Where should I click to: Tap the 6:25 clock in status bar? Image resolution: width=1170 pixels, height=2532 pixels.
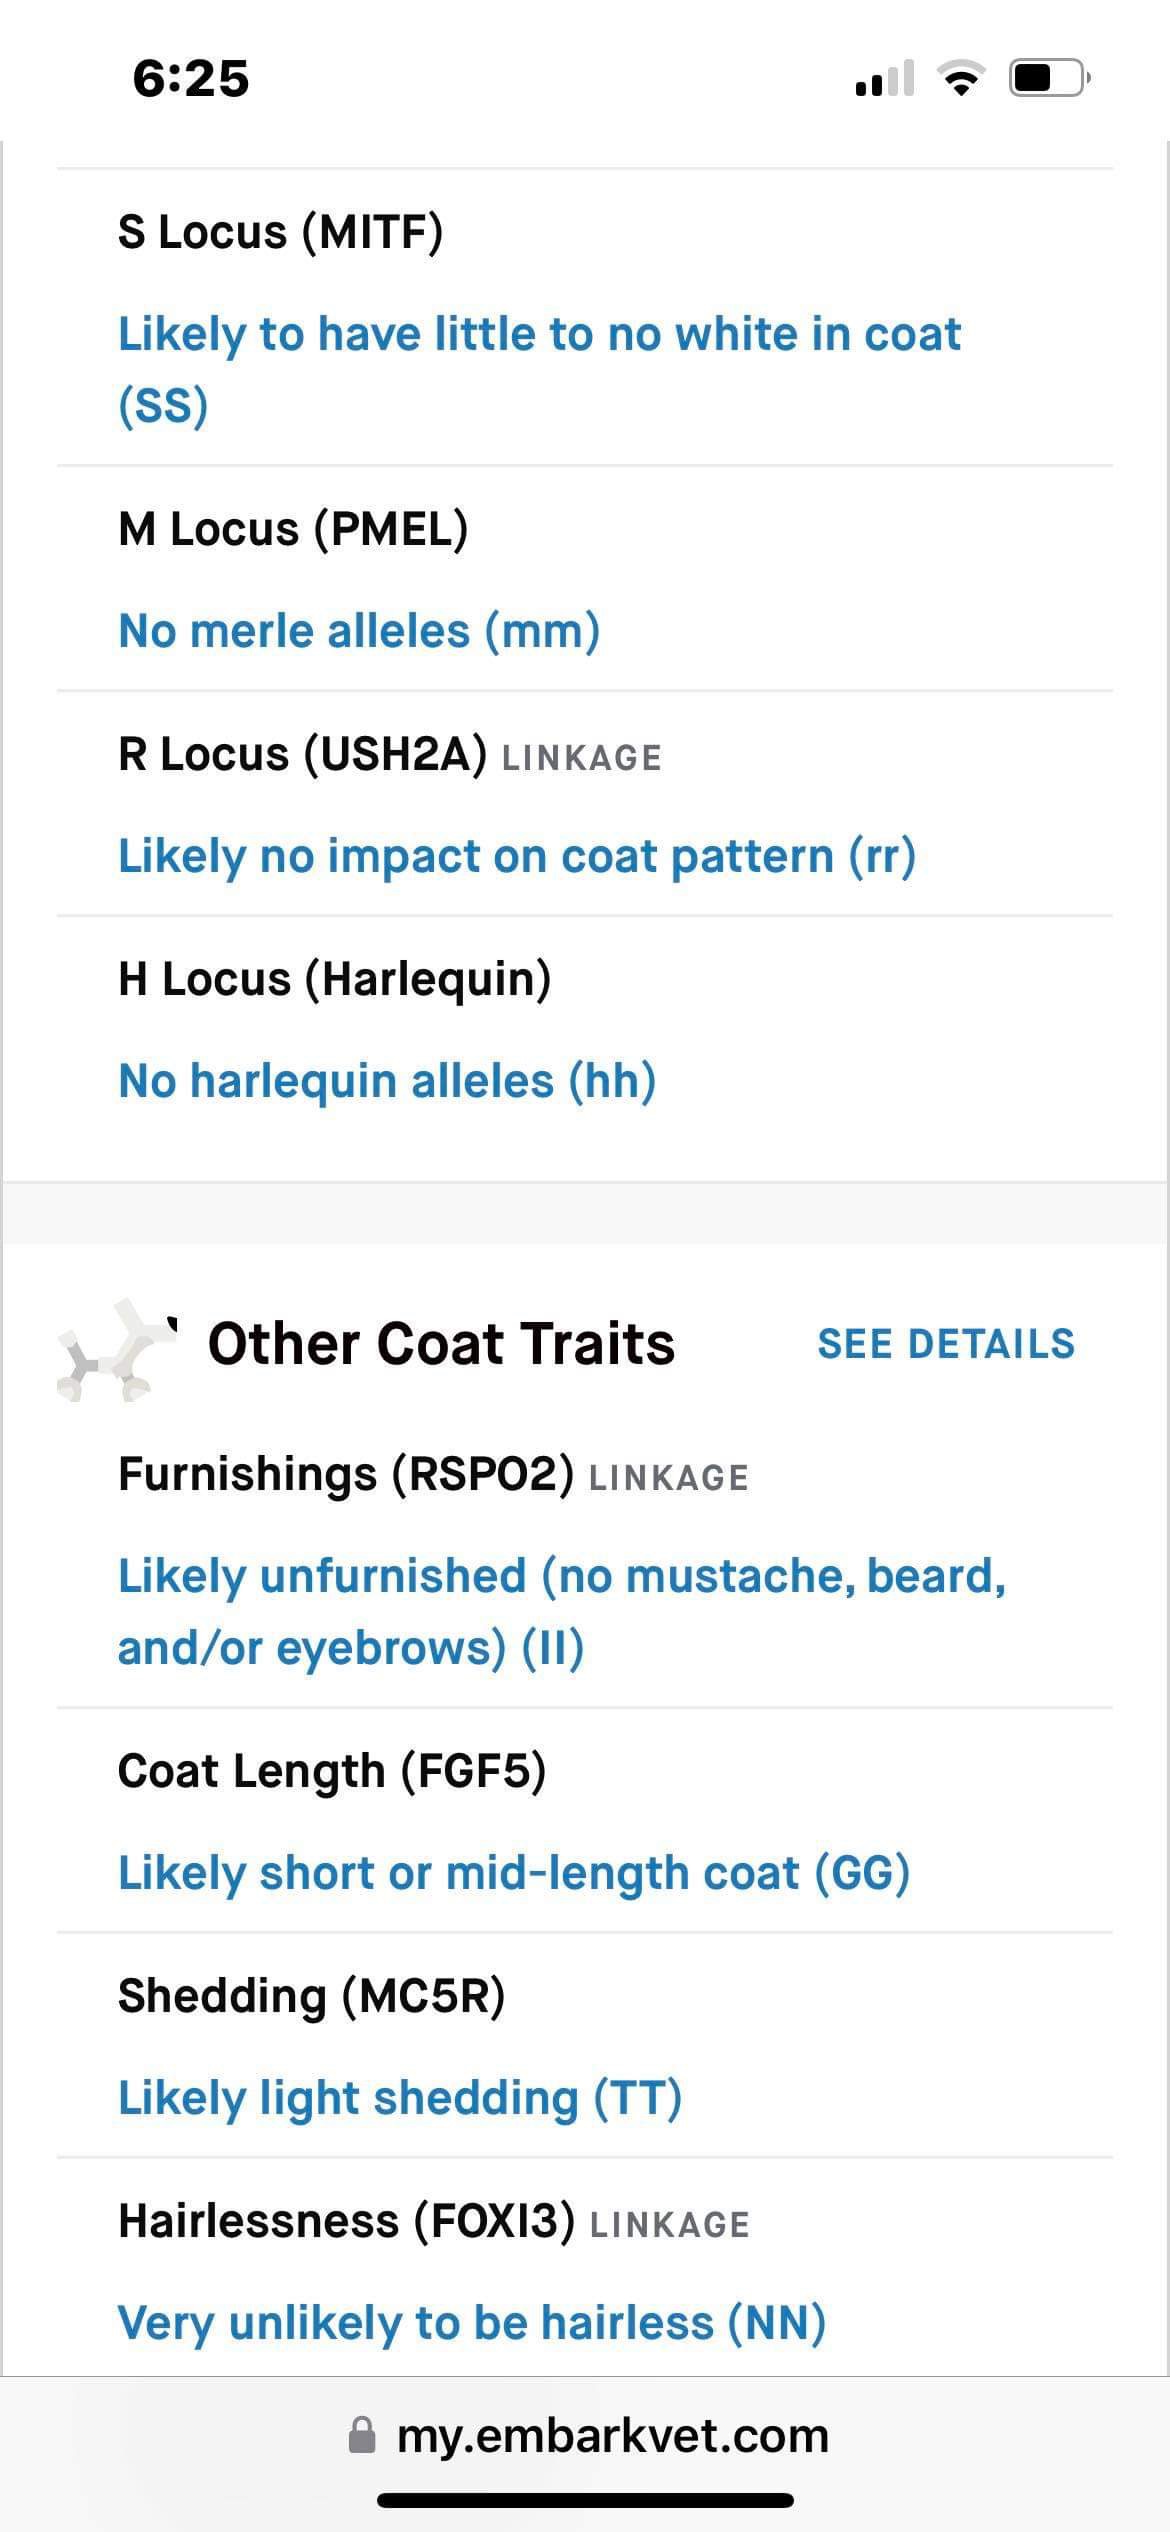[191, 79]
